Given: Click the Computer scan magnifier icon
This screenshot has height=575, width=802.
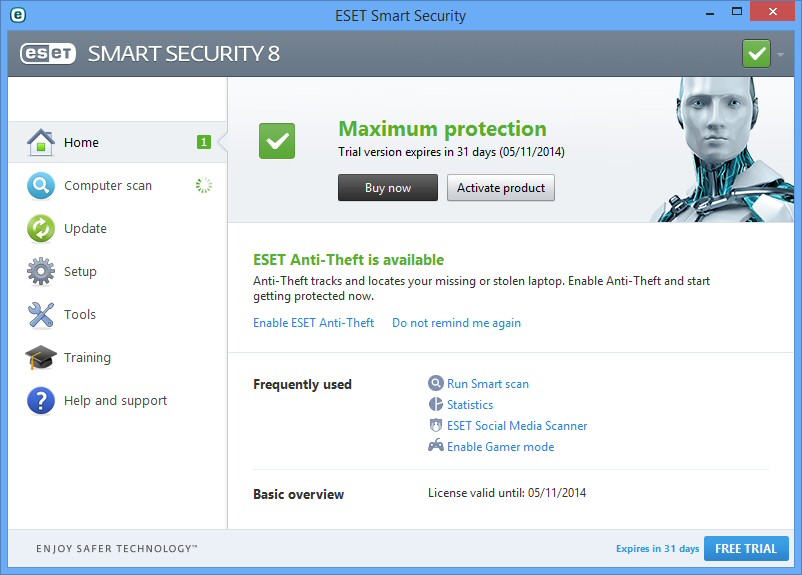Looking at the screenshot, I should click(40, 185).
